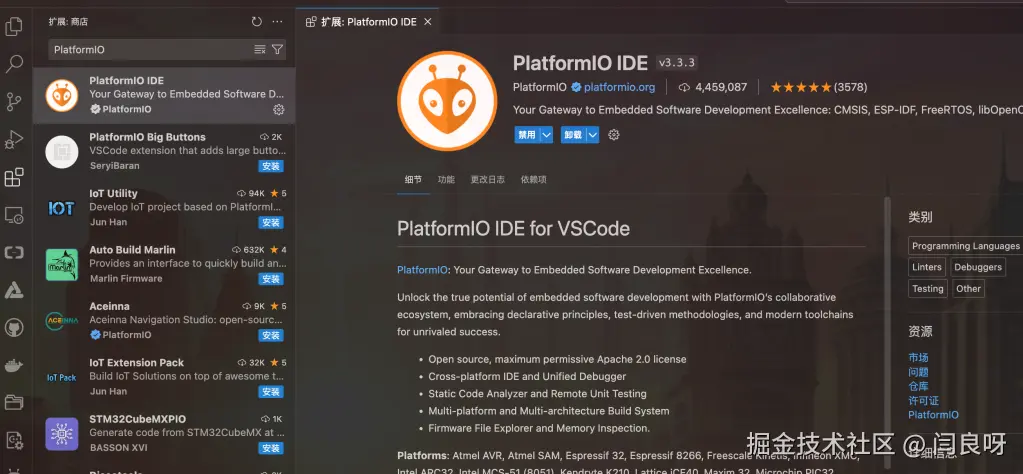Expand the 卸载 dropdown arrow
Screen dimensions: 1023x474
click(592, 135)
